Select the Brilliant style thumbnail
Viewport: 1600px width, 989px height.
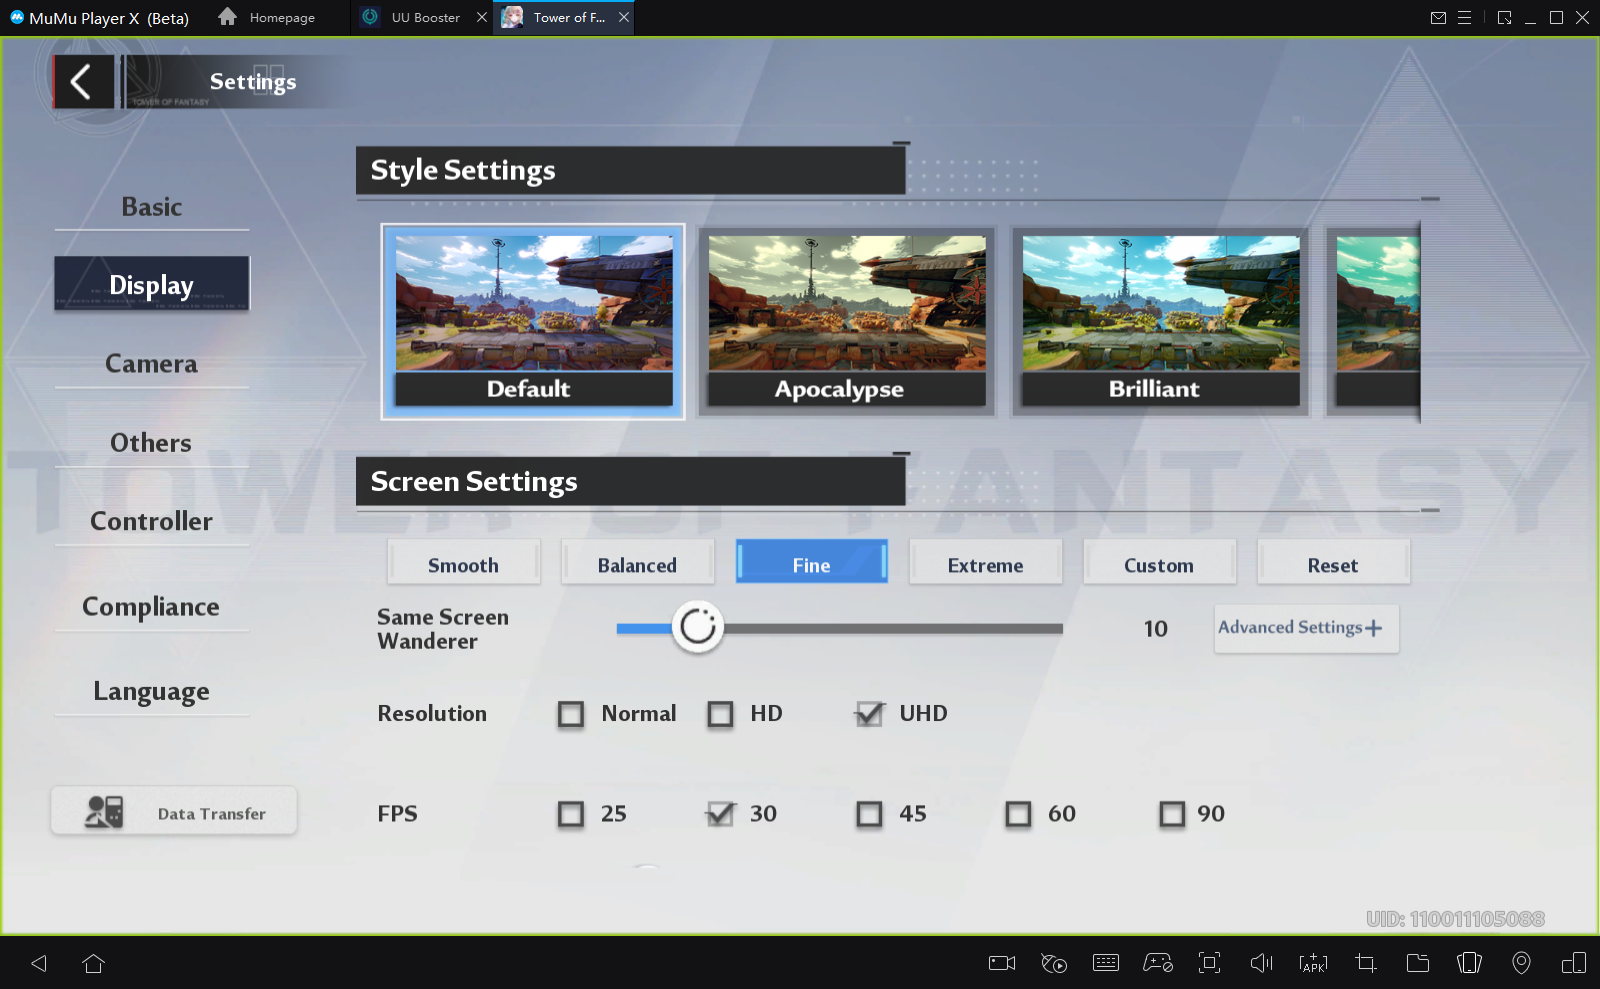(1160, 321)
